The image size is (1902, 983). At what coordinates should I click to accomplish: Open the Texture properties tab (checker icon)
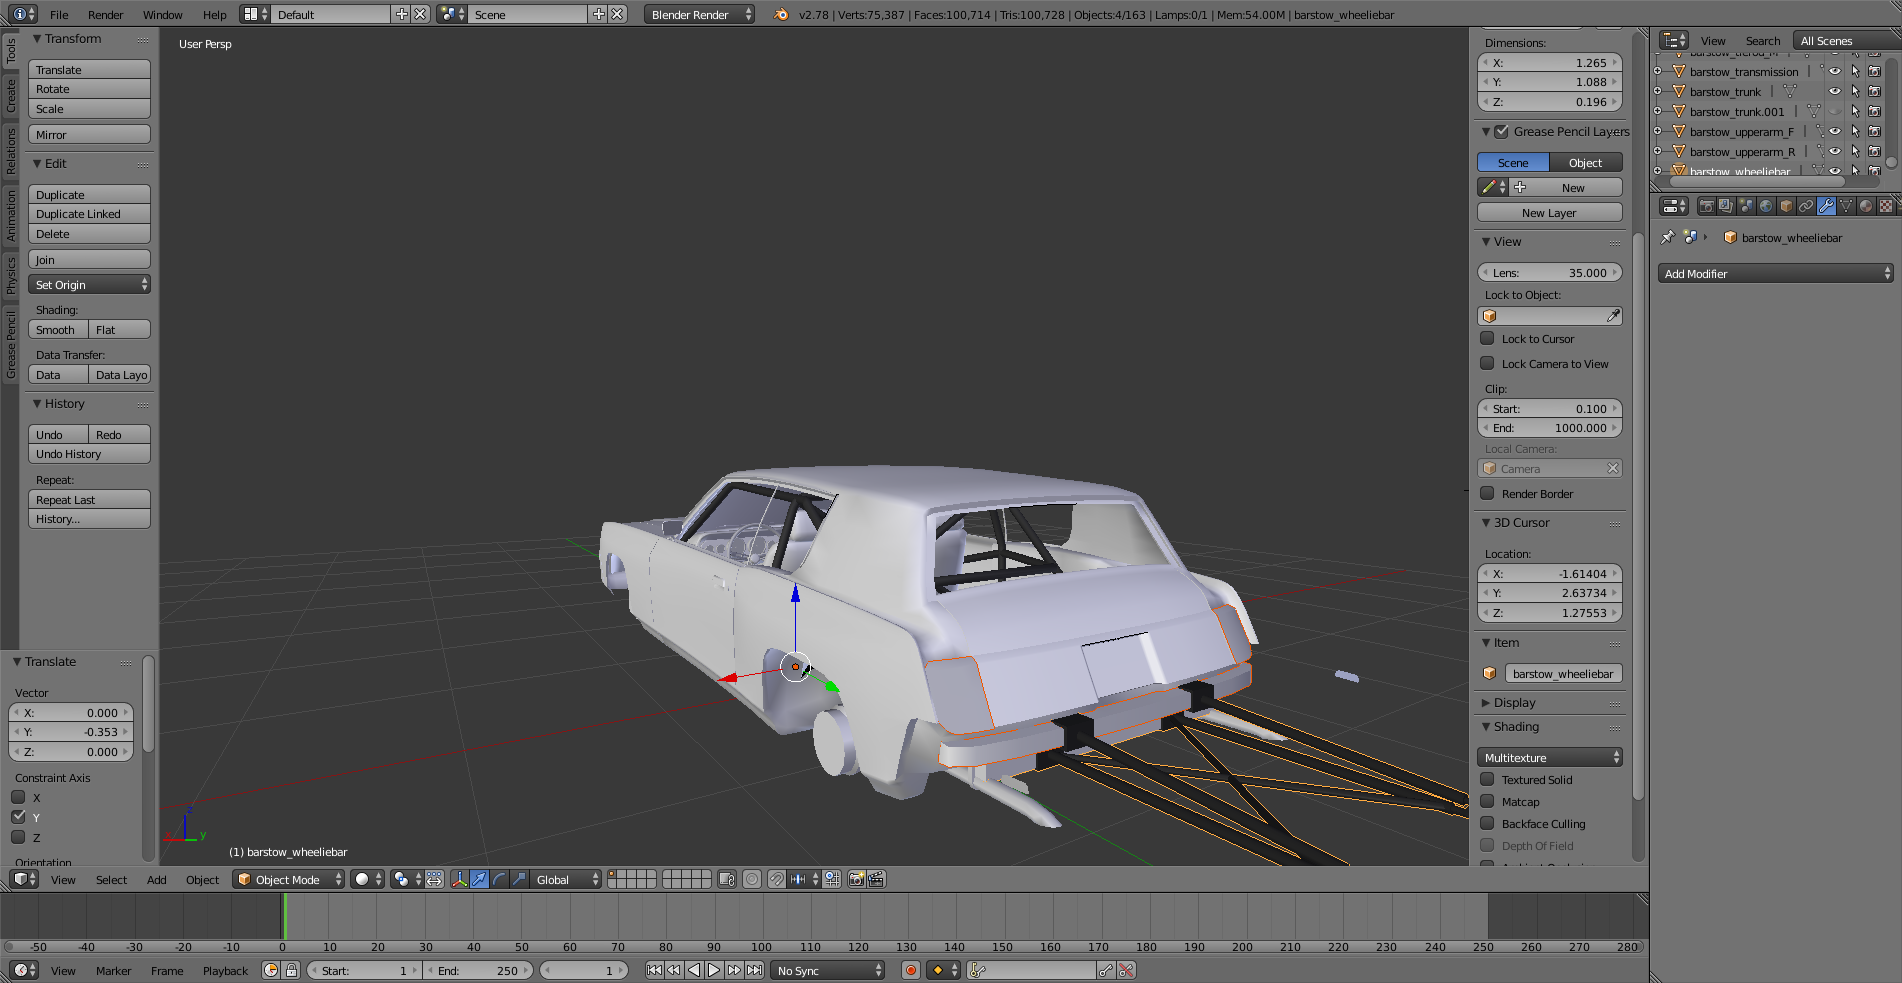coord(1886,206)
